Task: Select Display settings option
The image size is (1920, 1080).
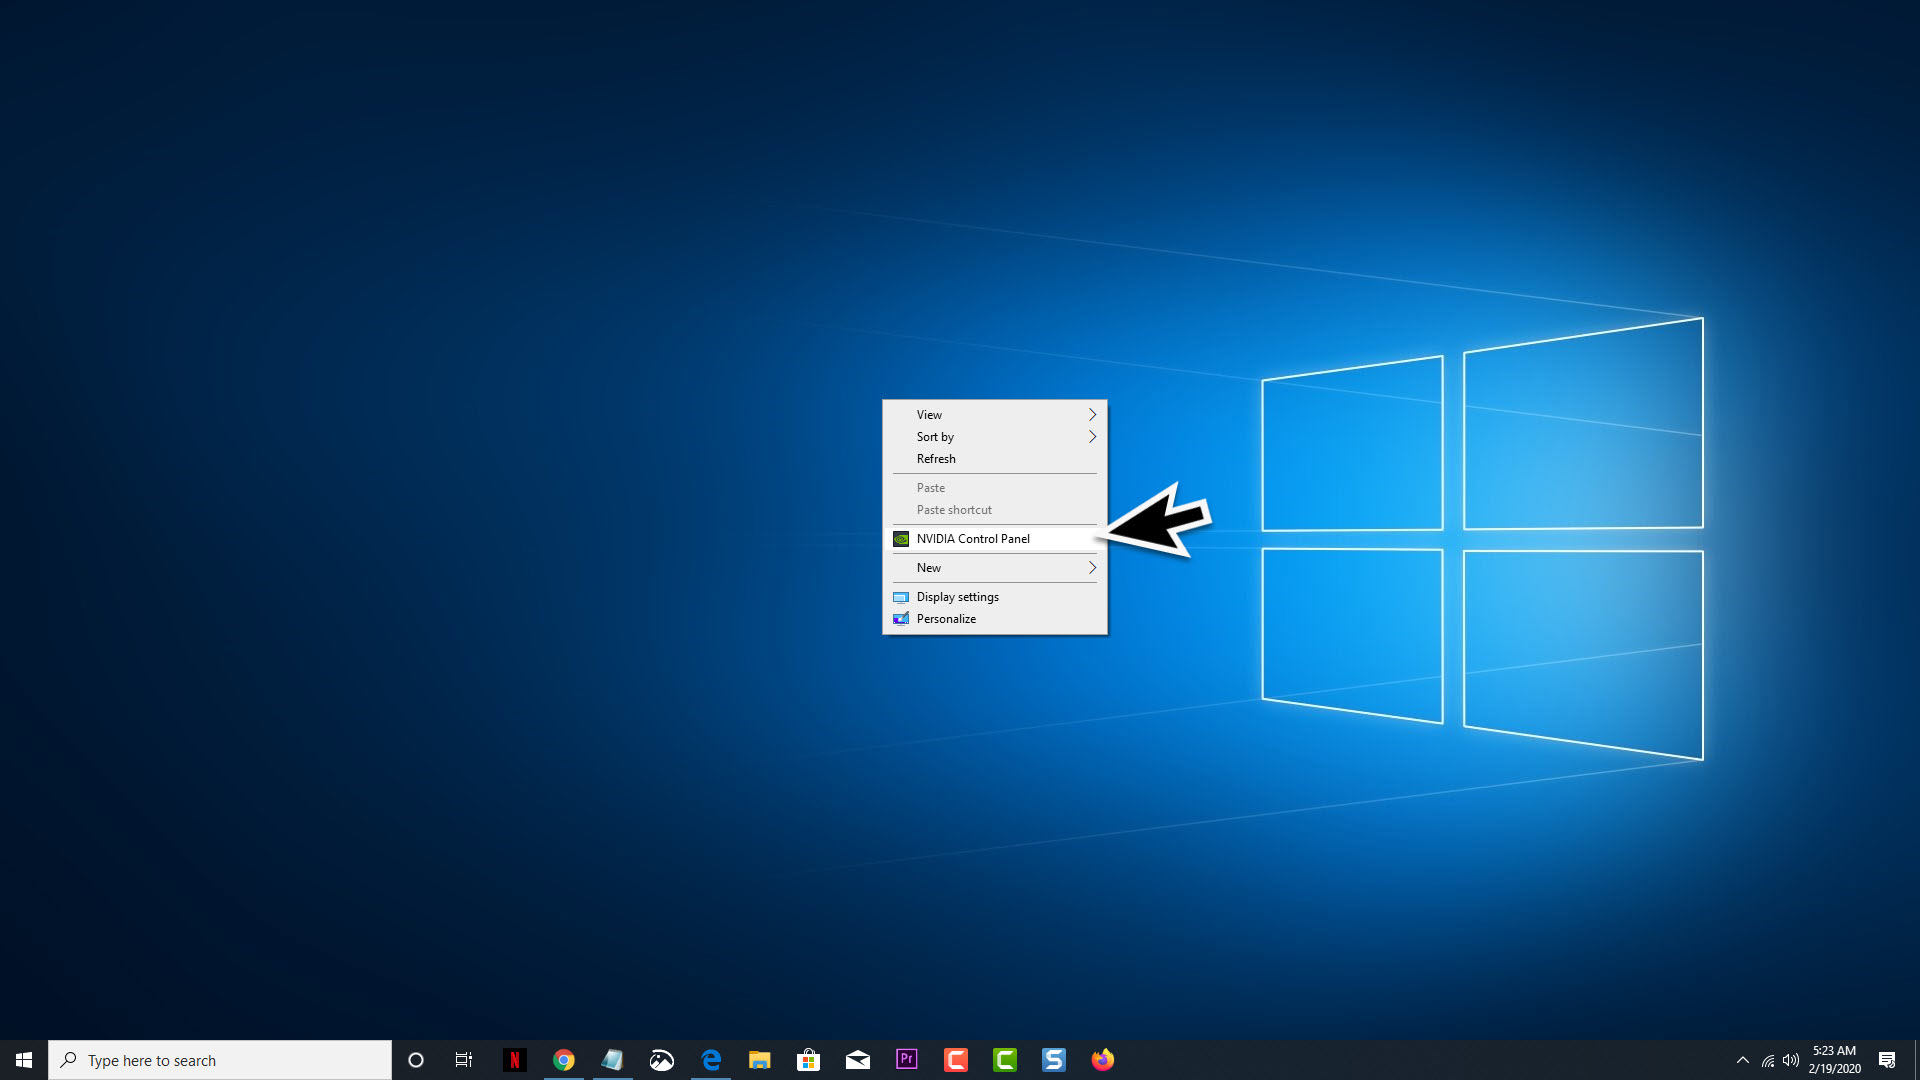Action: tap(957, 596)
